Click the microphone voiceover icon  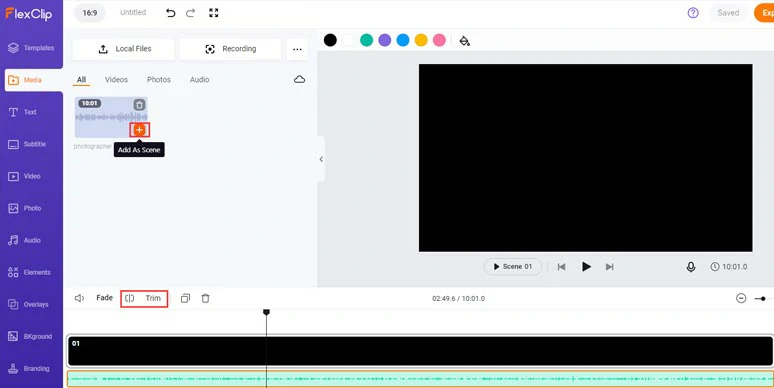691,267
